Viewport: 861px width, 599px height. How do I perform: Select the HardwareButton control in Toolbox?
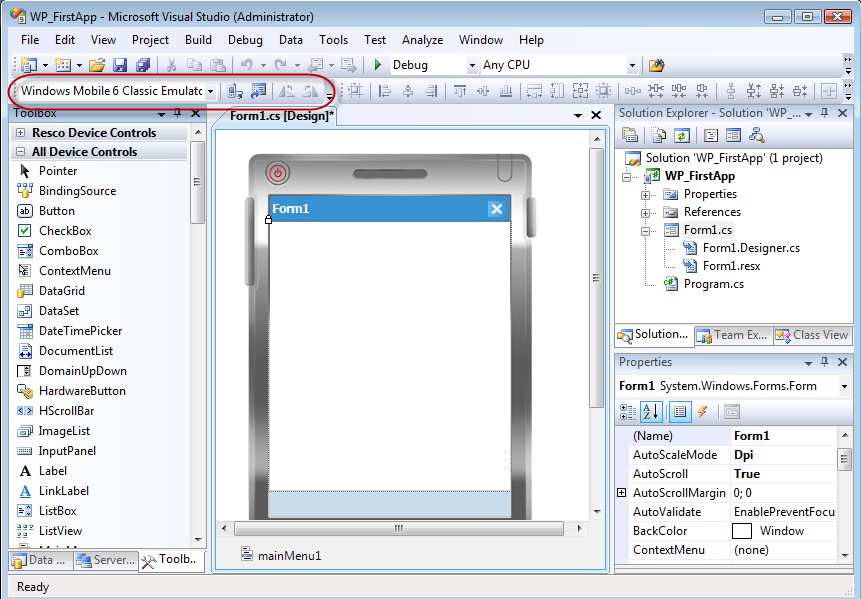click(82, 390)
